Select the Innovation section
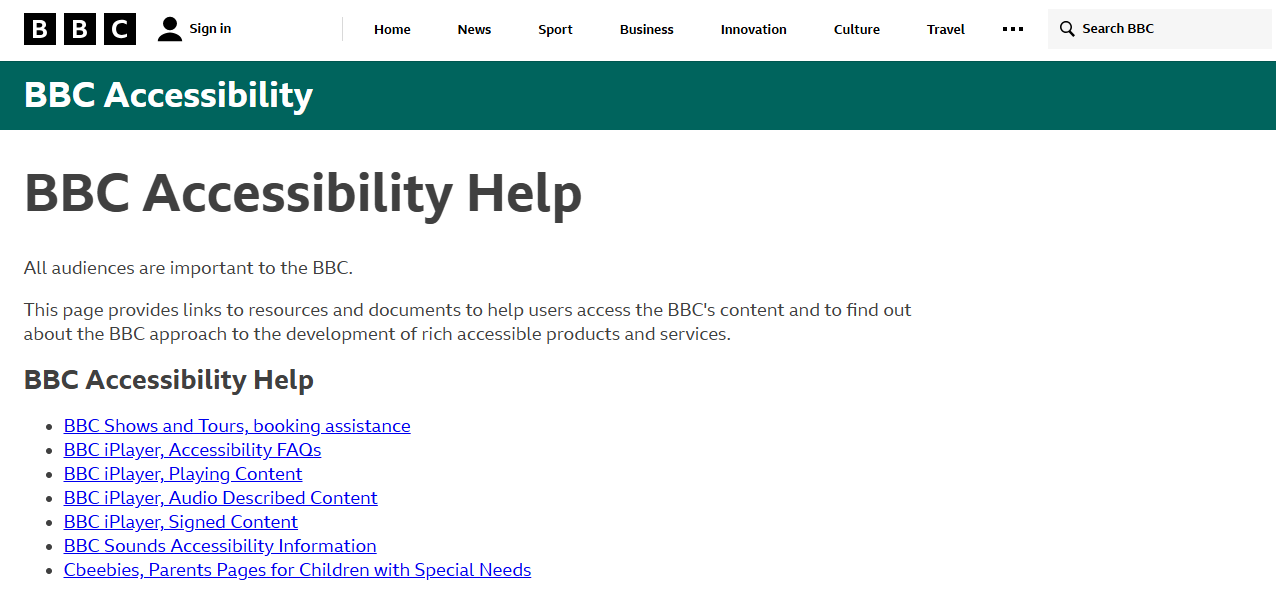Viewport: 1276px width, 595px height. (x=753, y=29)
